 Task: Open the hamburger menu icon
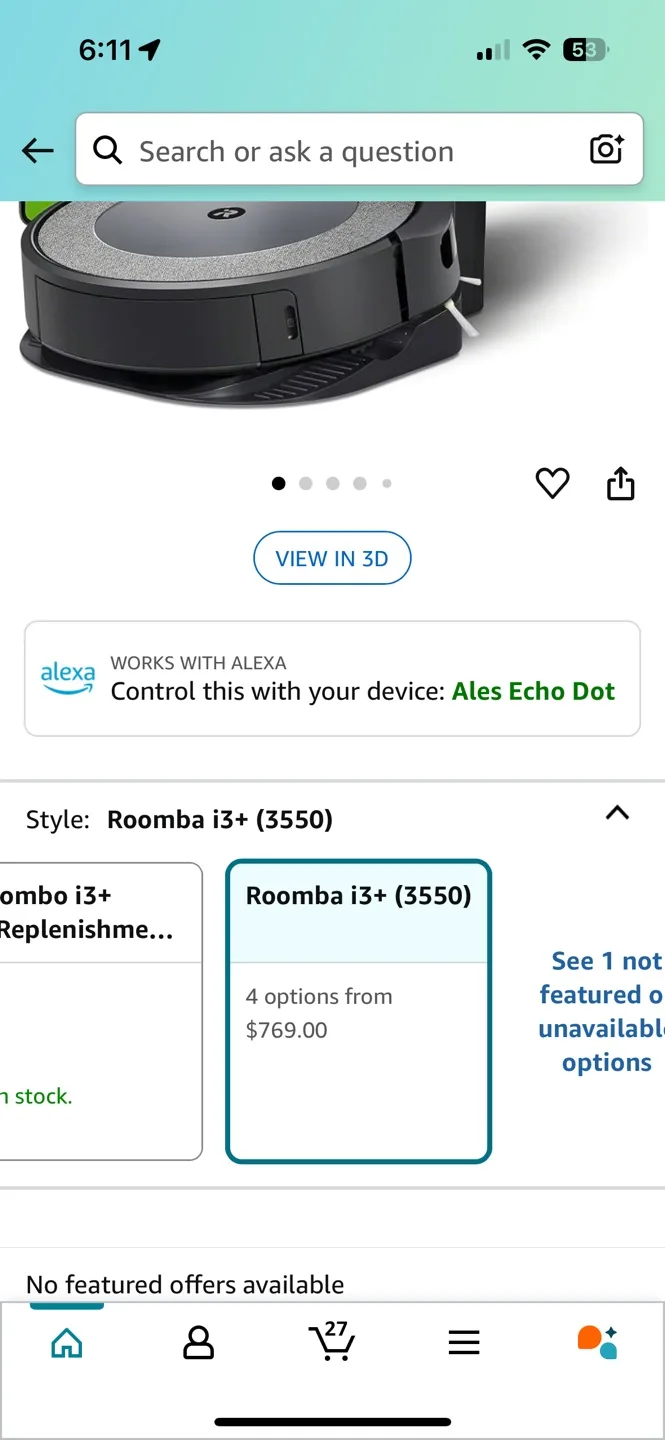point(464,1343)
